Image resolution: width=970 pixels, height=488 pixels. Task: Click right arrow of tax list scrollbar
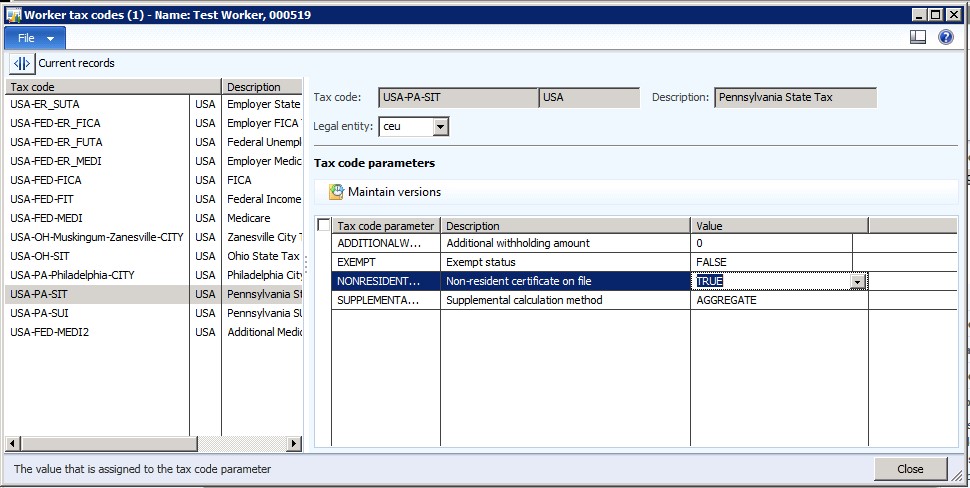tap(294, 443)
